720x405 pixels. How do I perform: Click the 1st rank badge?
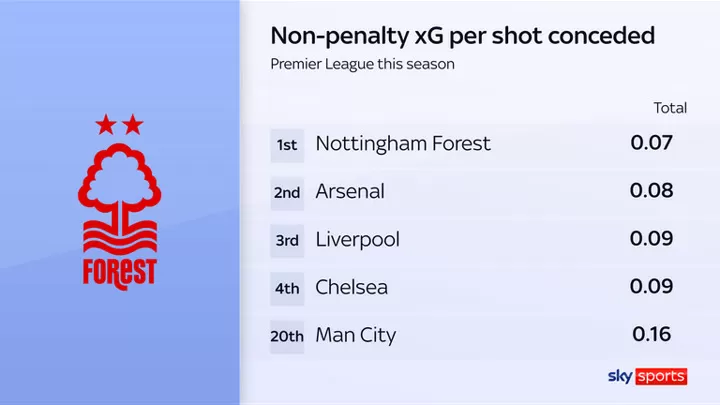pyautogui.click(x=287, y=146)
